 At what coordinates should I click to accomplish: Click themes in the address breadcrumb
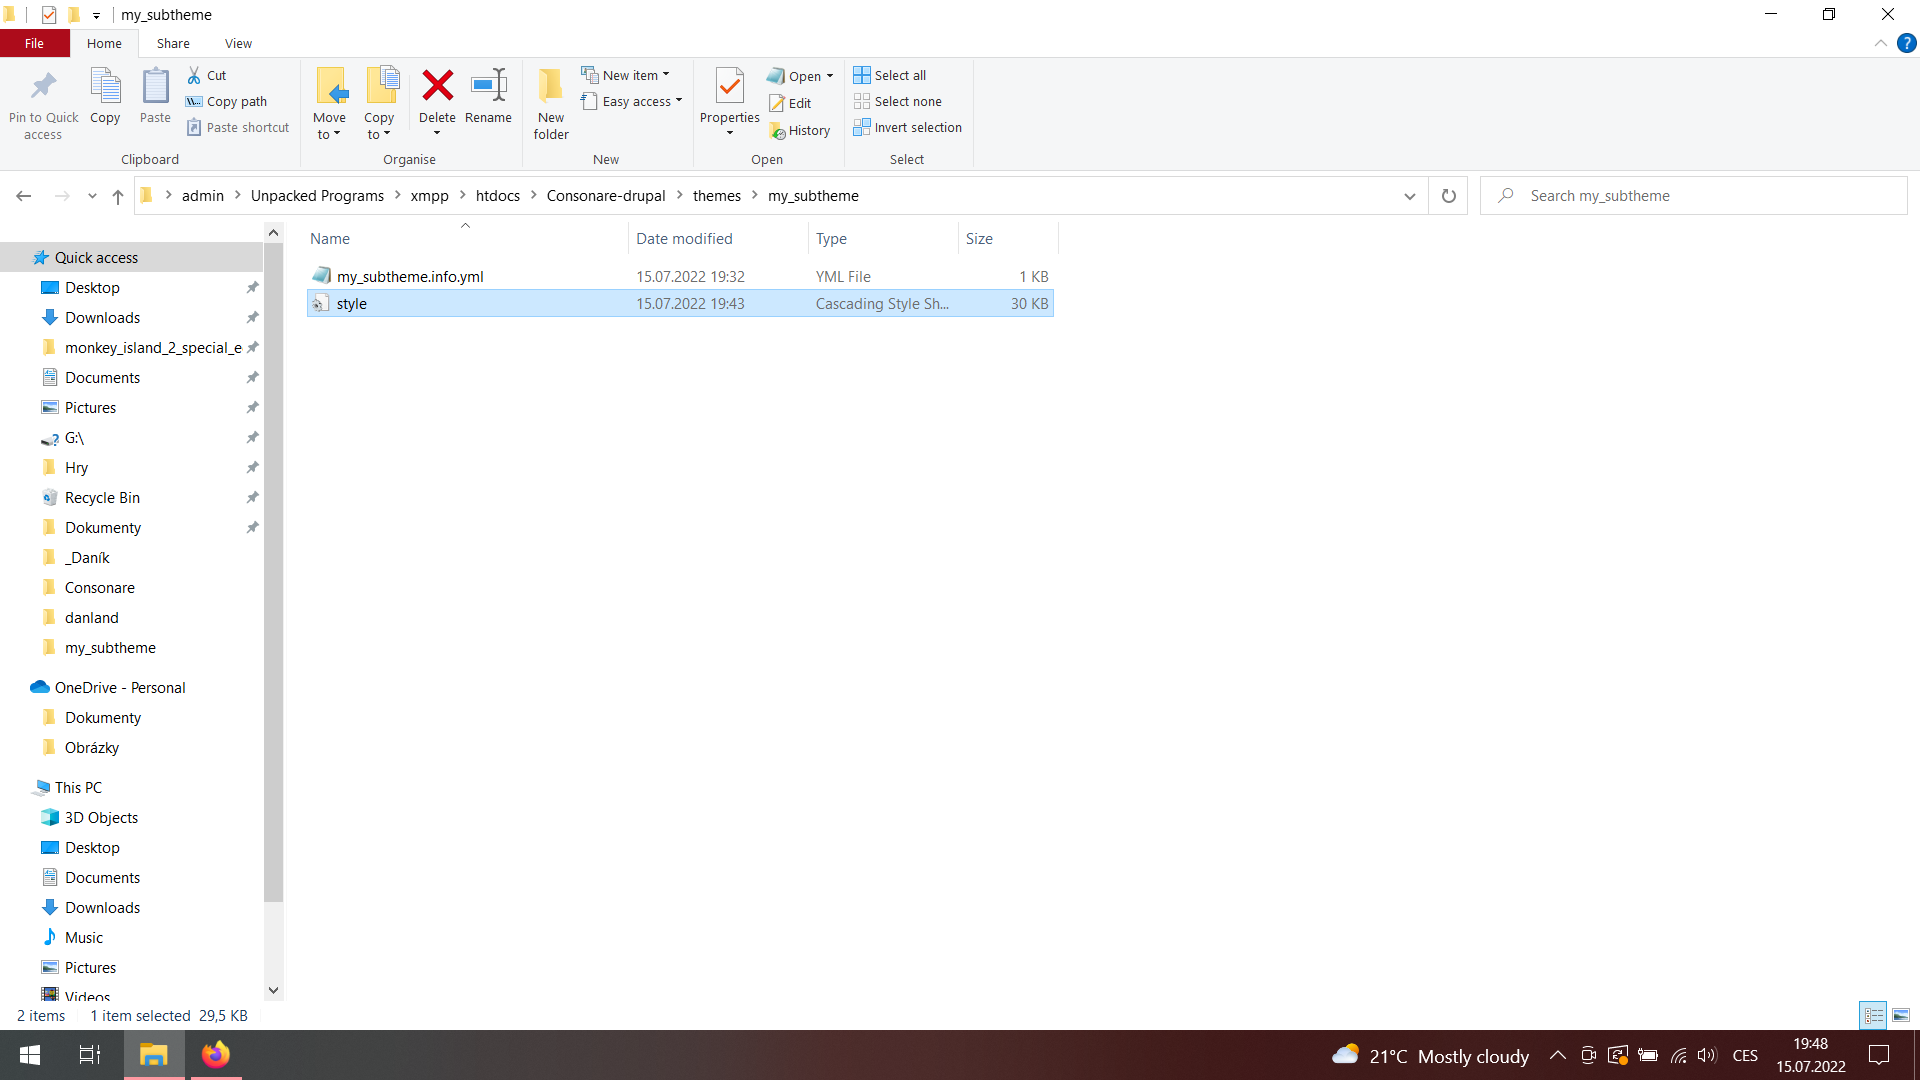717,196
